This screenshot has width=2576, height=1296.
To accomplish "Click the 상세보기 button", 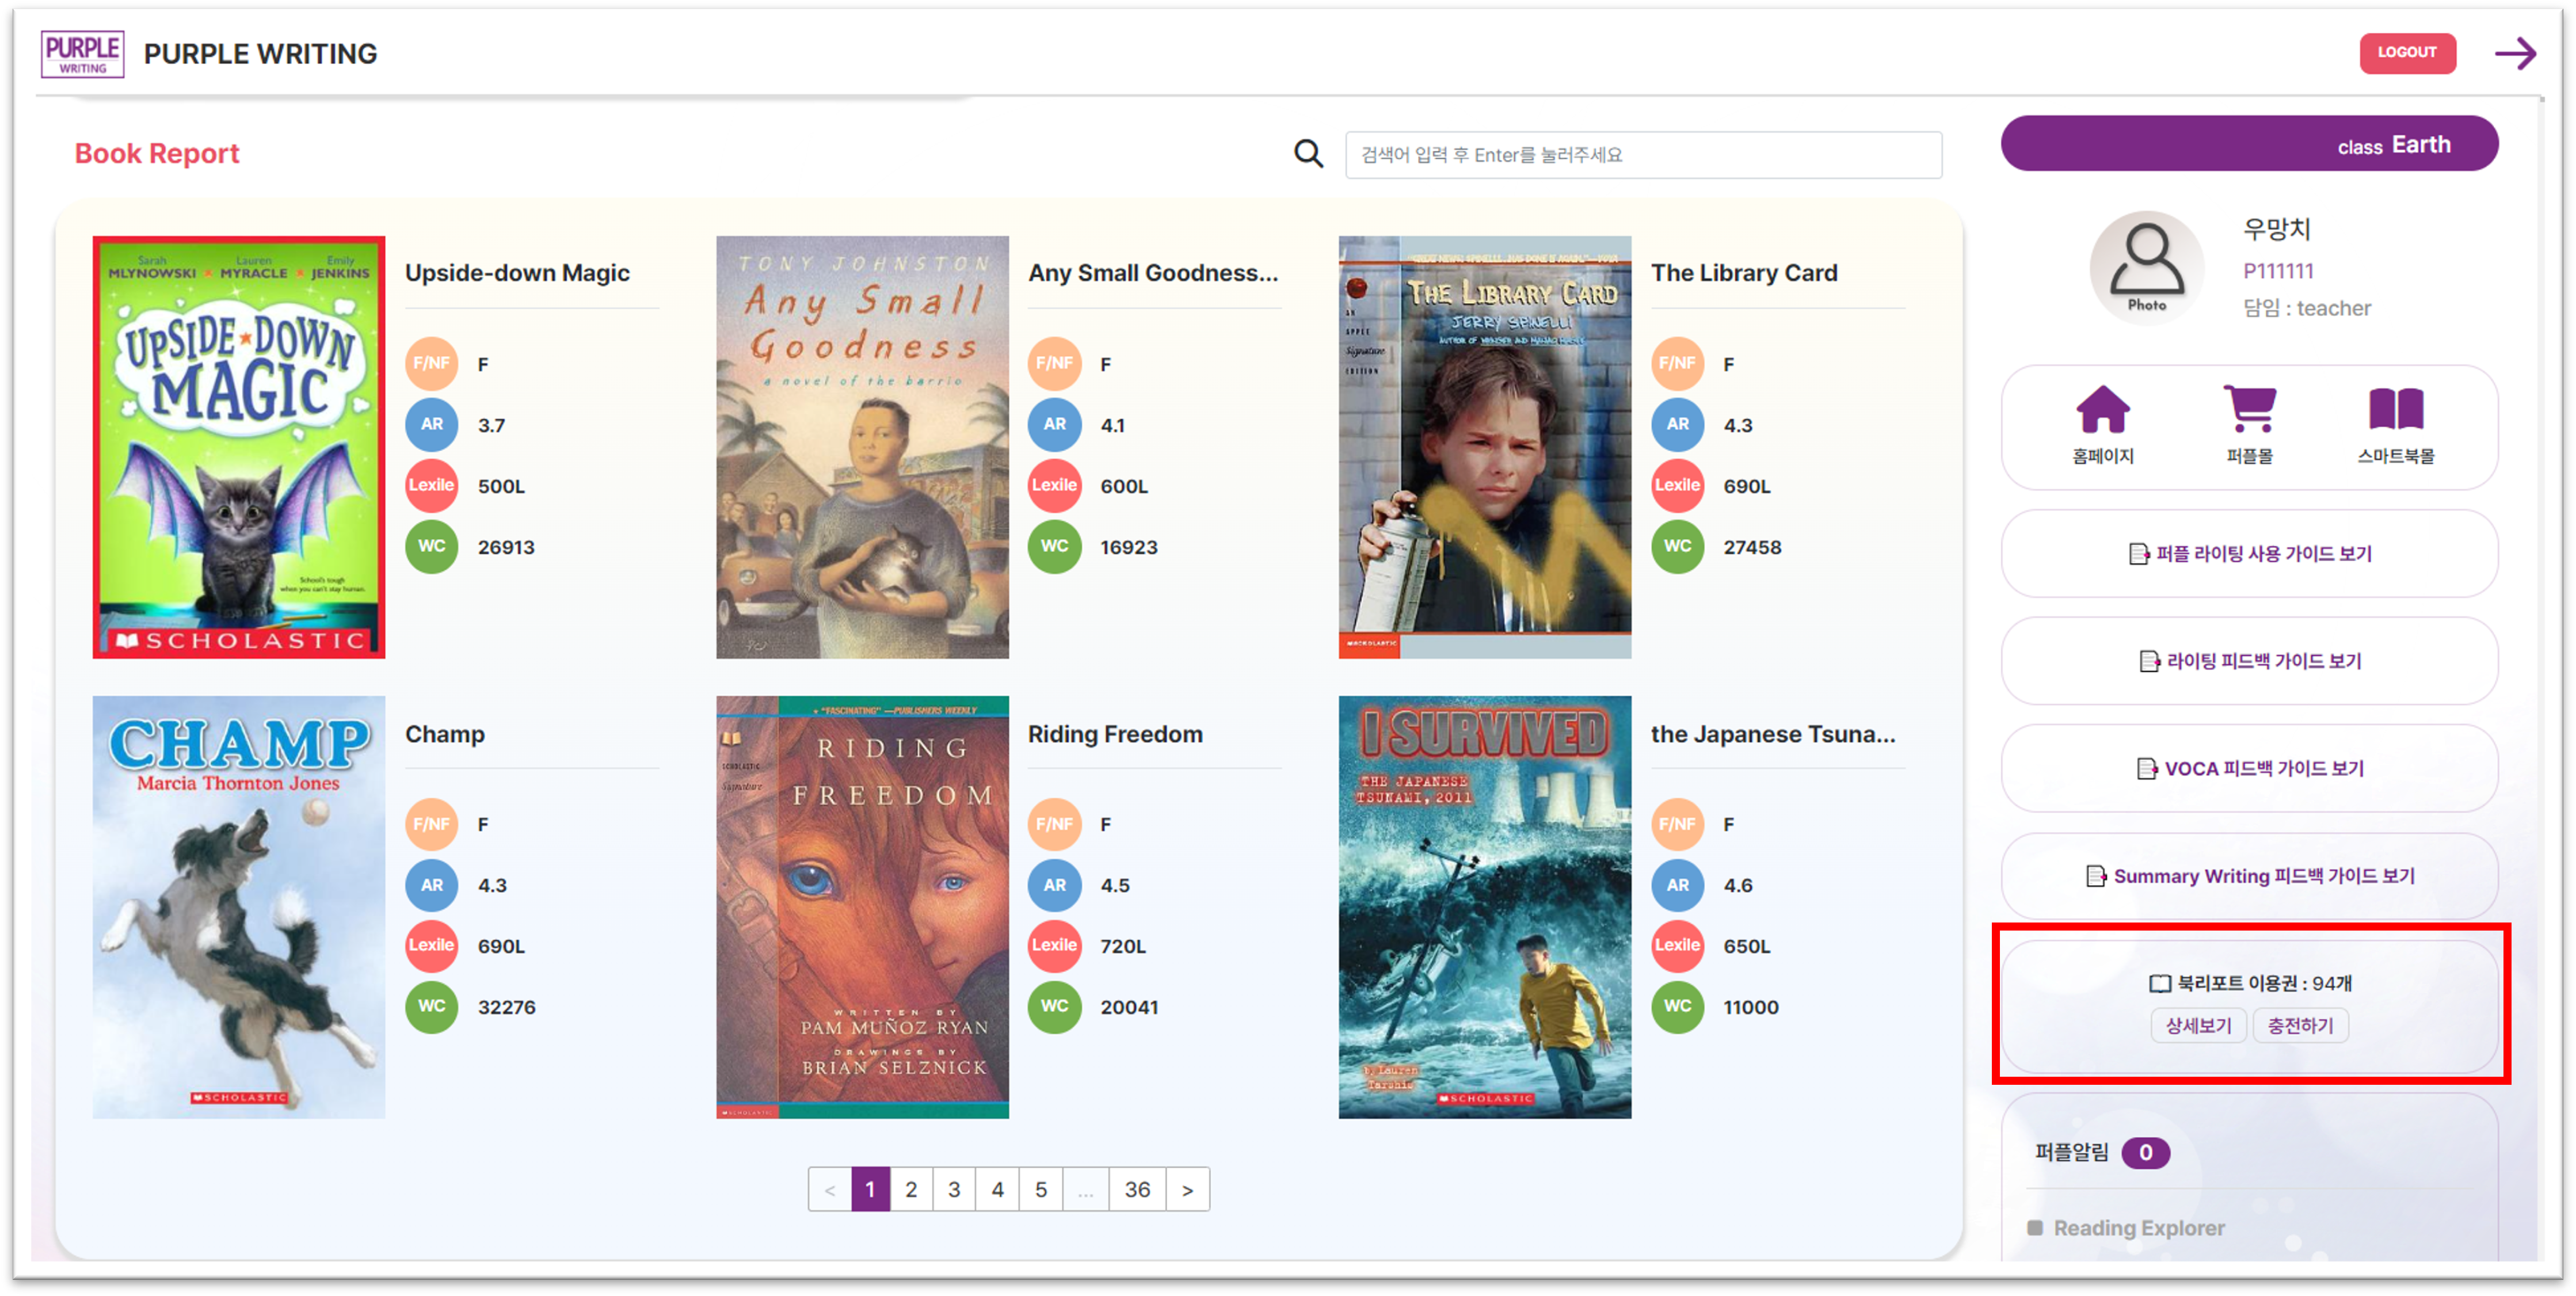I will point(2198,1026).
